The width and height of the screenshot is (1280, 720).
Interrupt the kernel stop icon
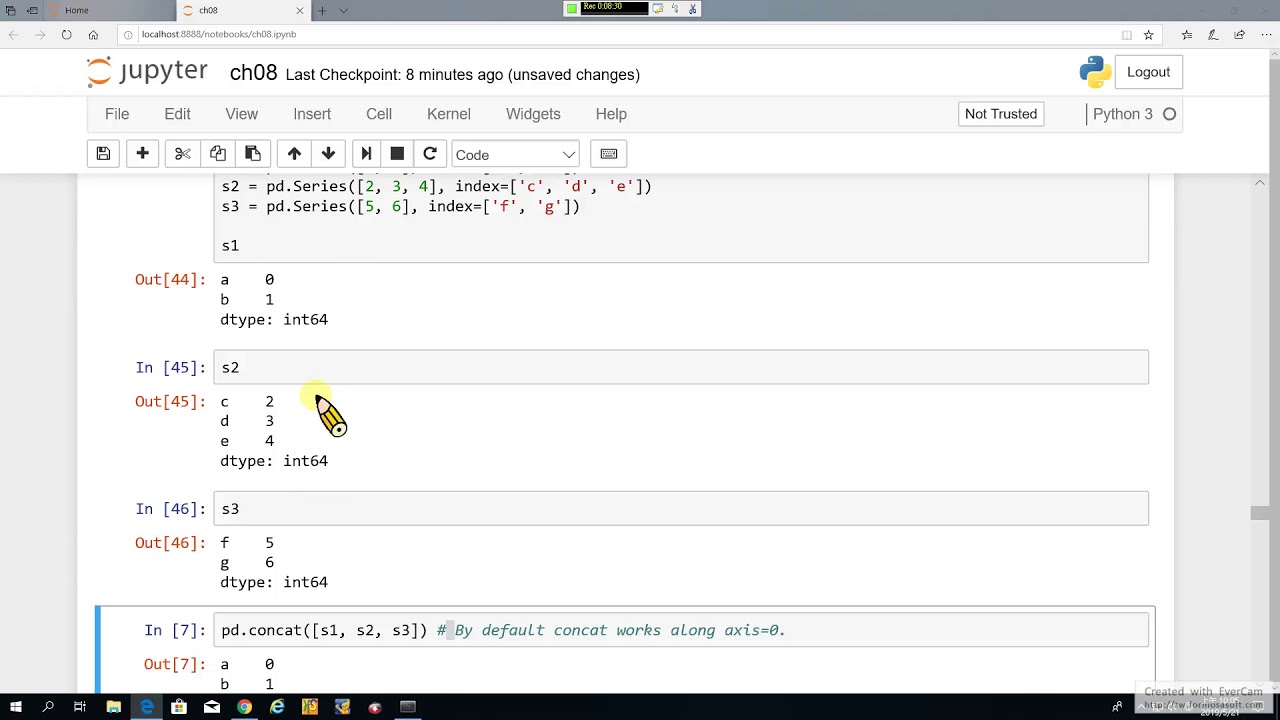pyautogui.click(x=397, y=154)
